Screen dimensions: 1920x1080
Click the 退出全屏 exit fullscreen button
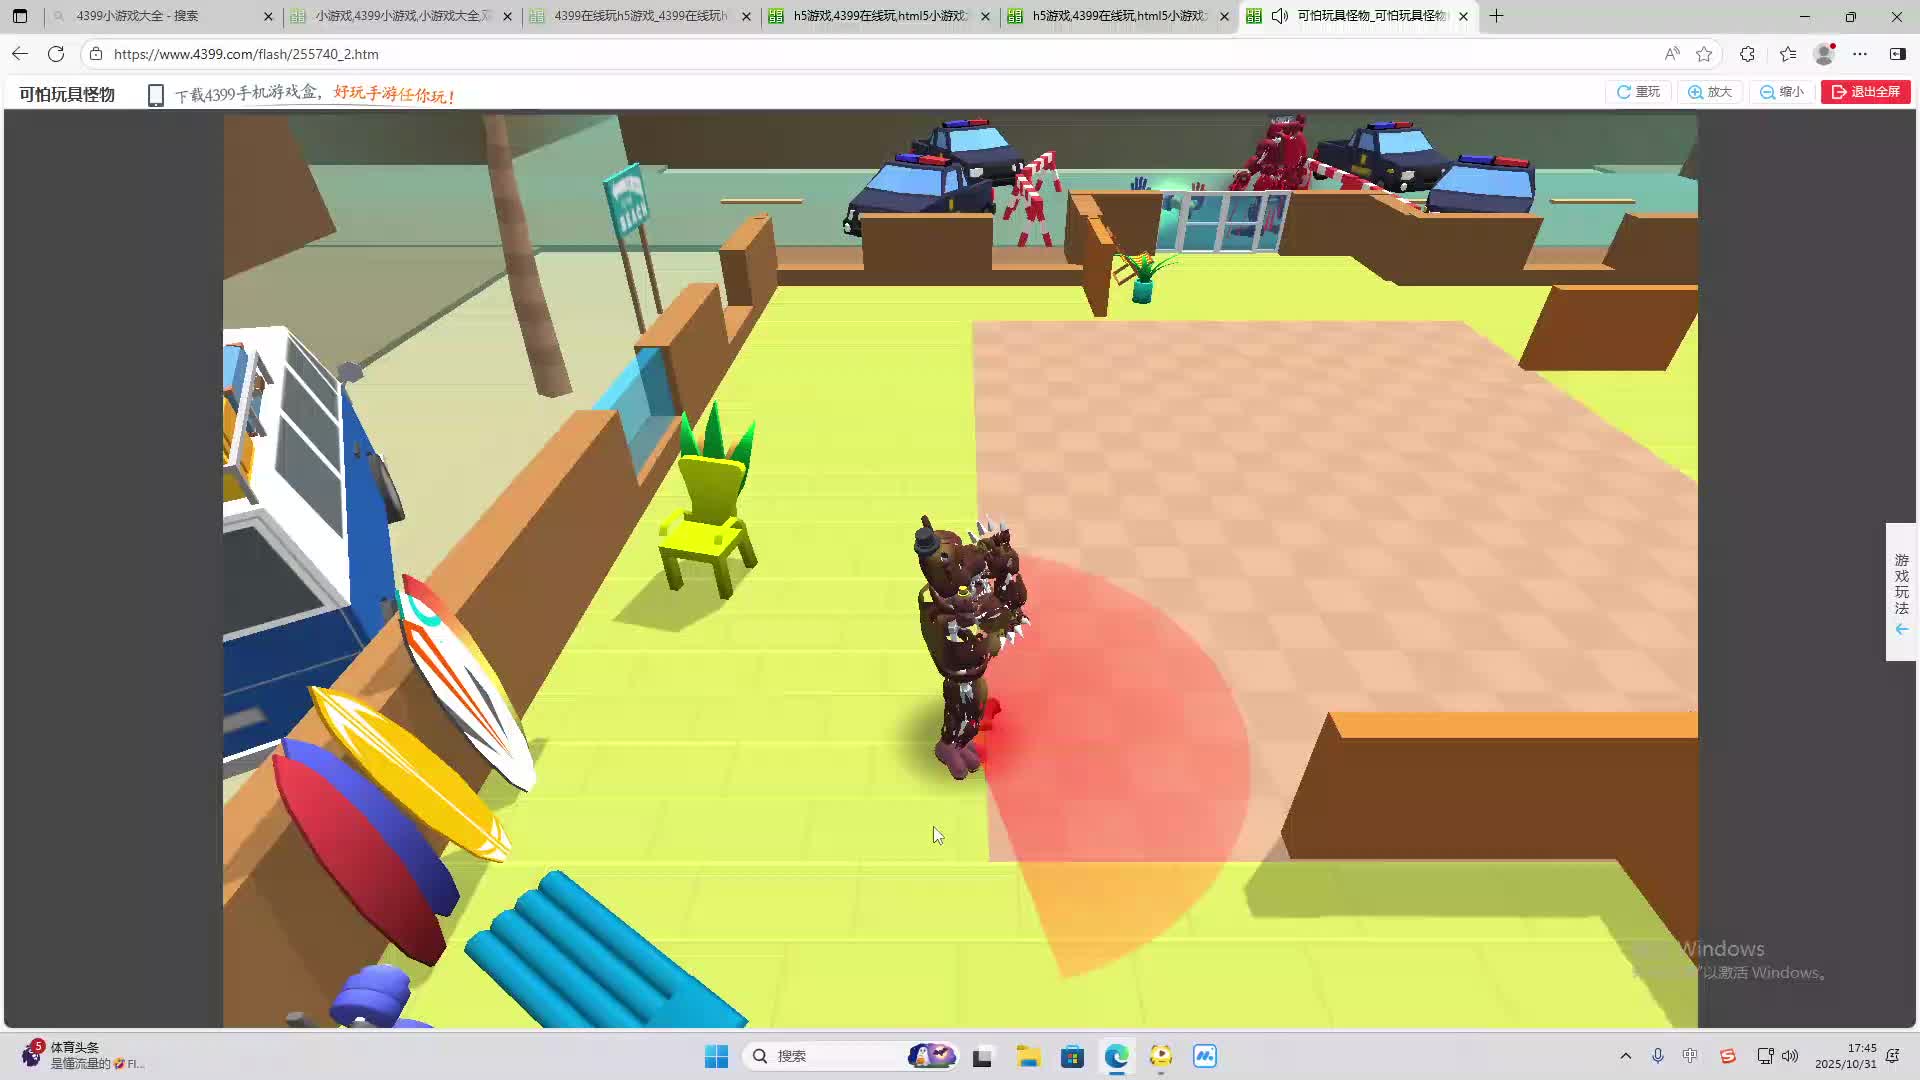tap(1865, 92)
